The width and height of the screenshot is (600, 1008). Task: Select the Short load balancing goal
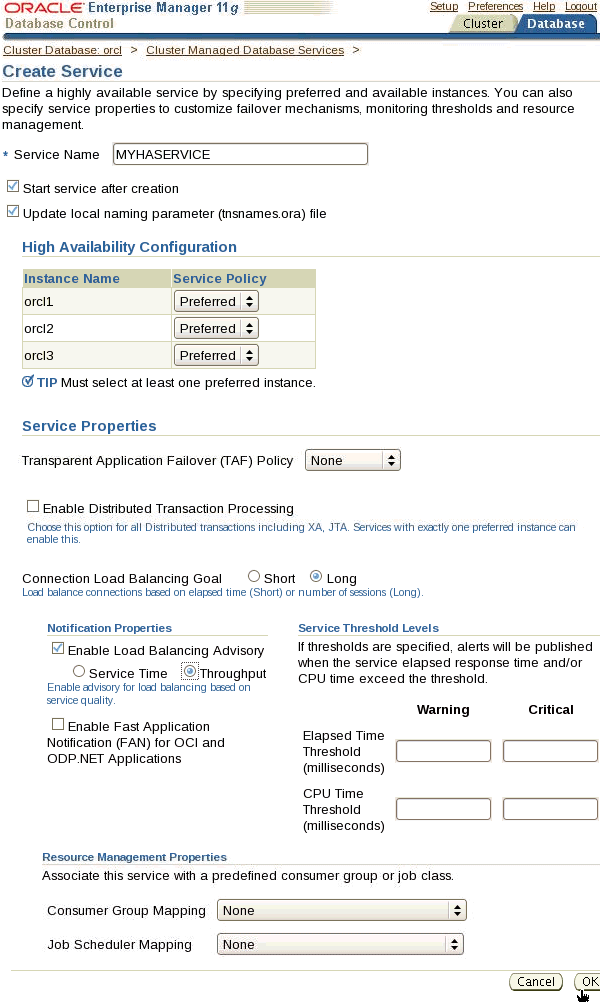tap(254, 576)
